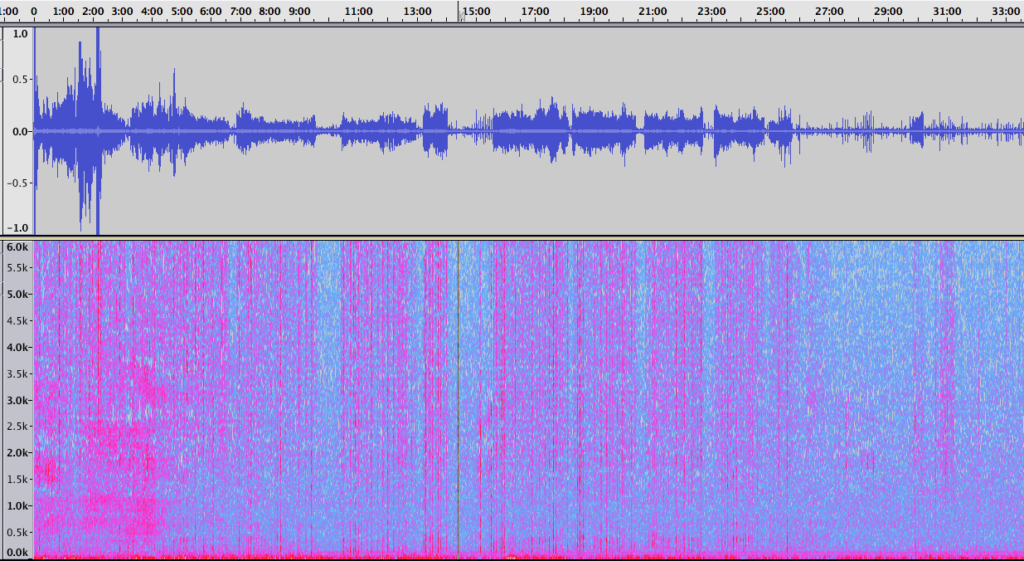Image resolution: width=1024 pixels, height=561 pixels.
Task: Click the 27:00 timeline mark
Action: tap(829, 11)
